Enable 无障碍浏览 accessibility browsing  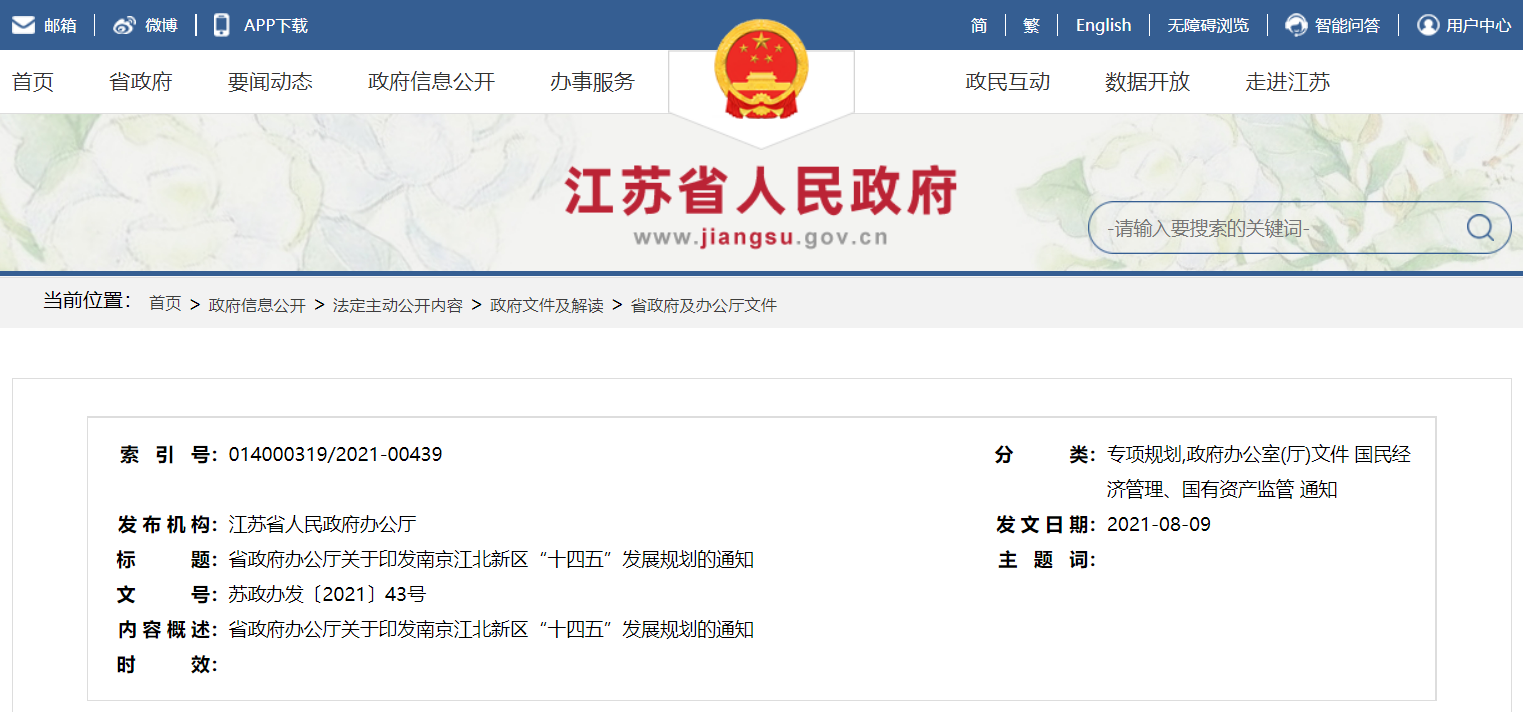click(x=1209, y=25)
